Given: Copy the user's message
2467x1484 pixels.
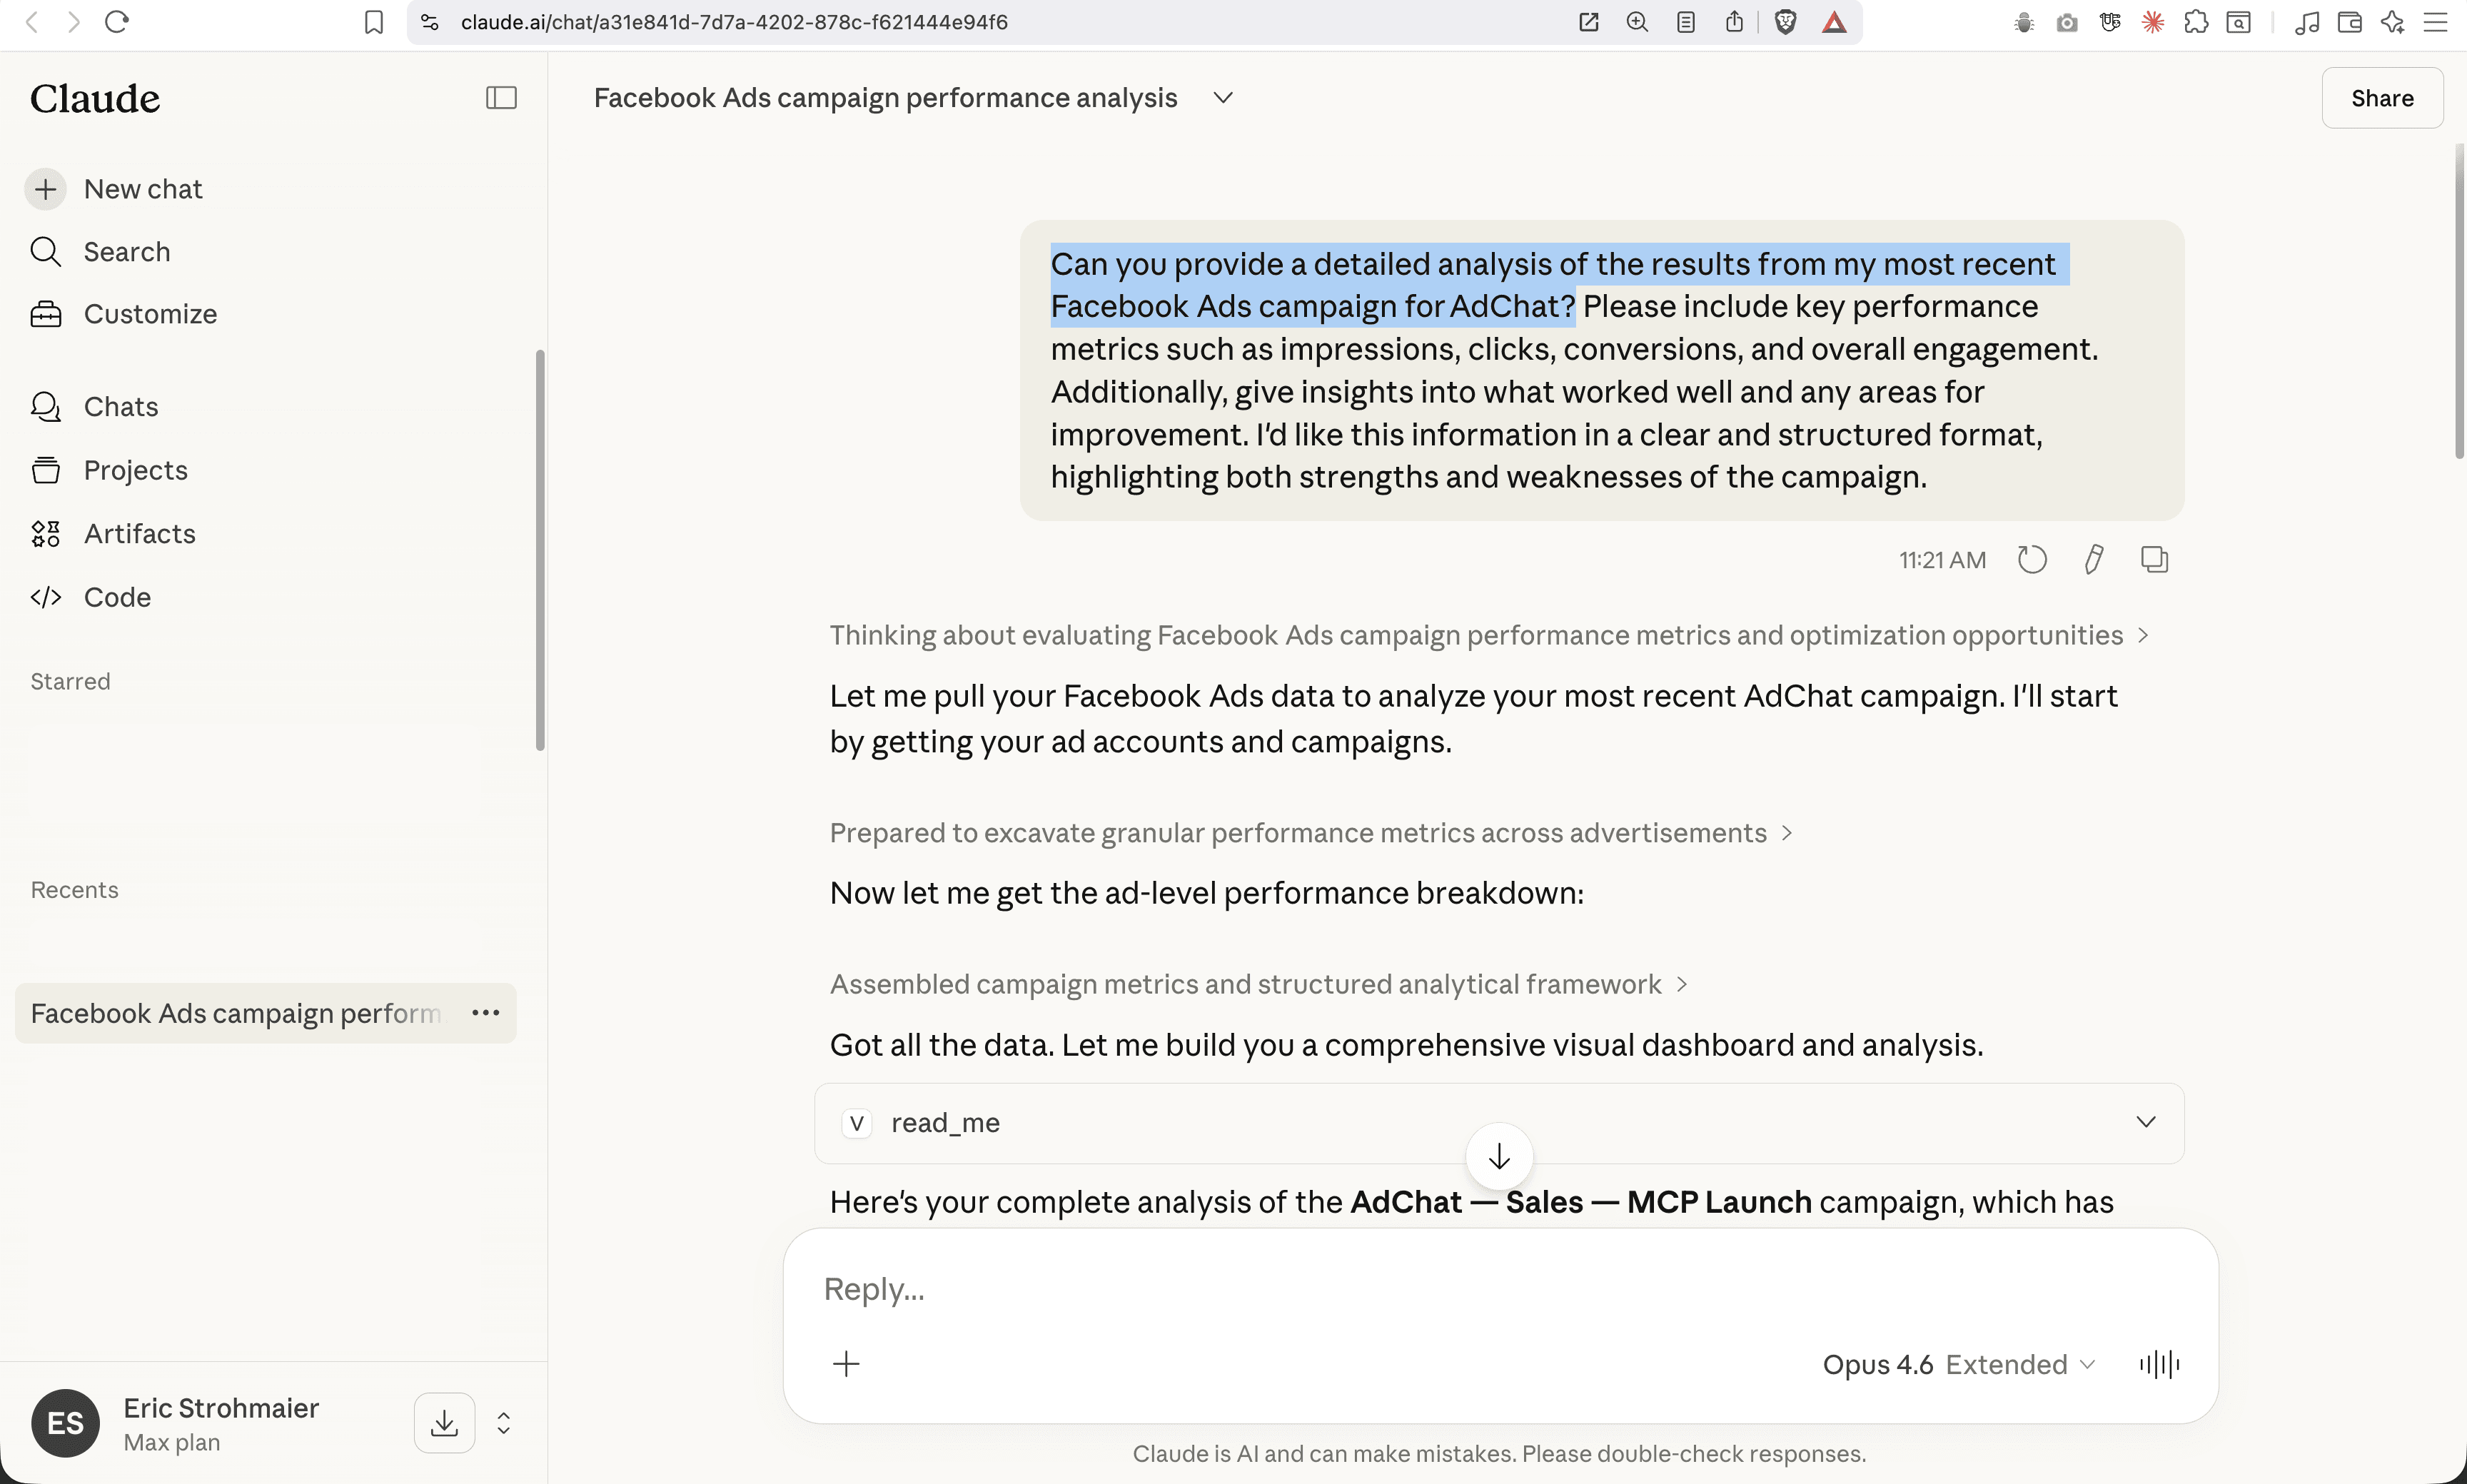Looking at the screenshot, I should [2155, 559].
